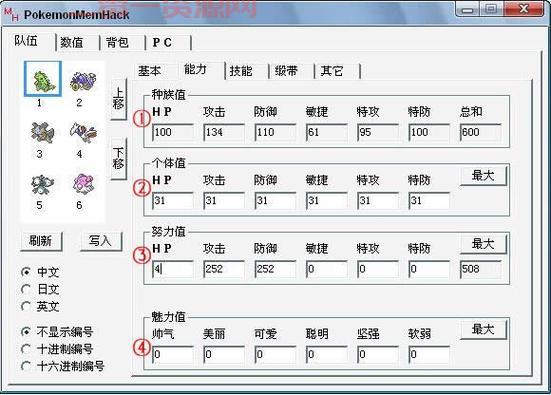
Task: Click the 努力值 敏捷 input field
Action: (327, 269)
